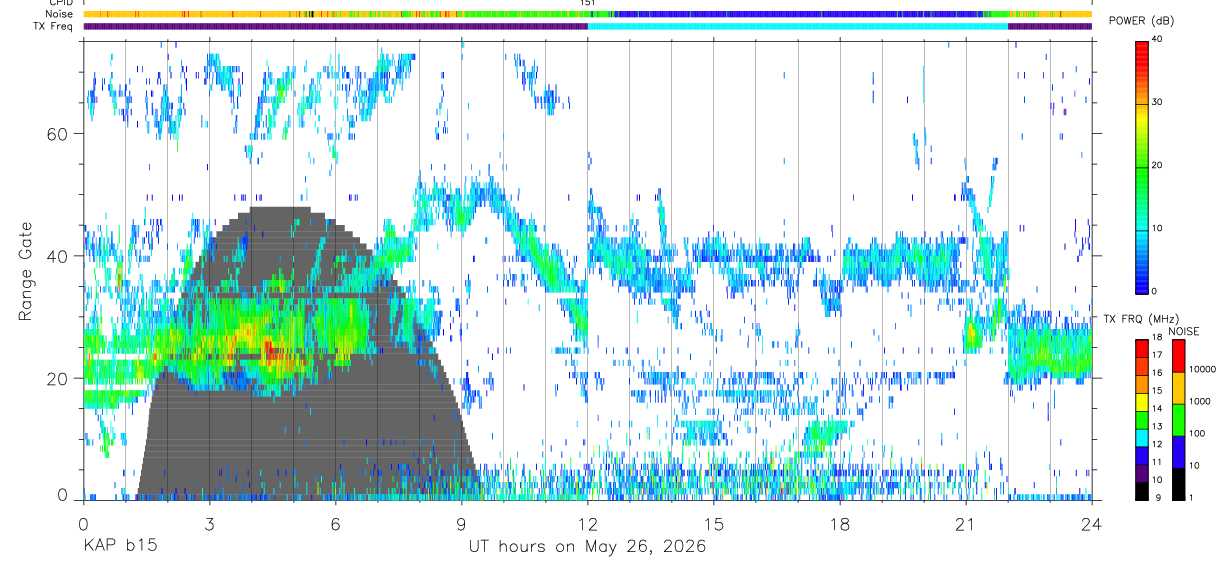
Task: Click the 20 dB tick on power scale
Action: coord(1157,165)
